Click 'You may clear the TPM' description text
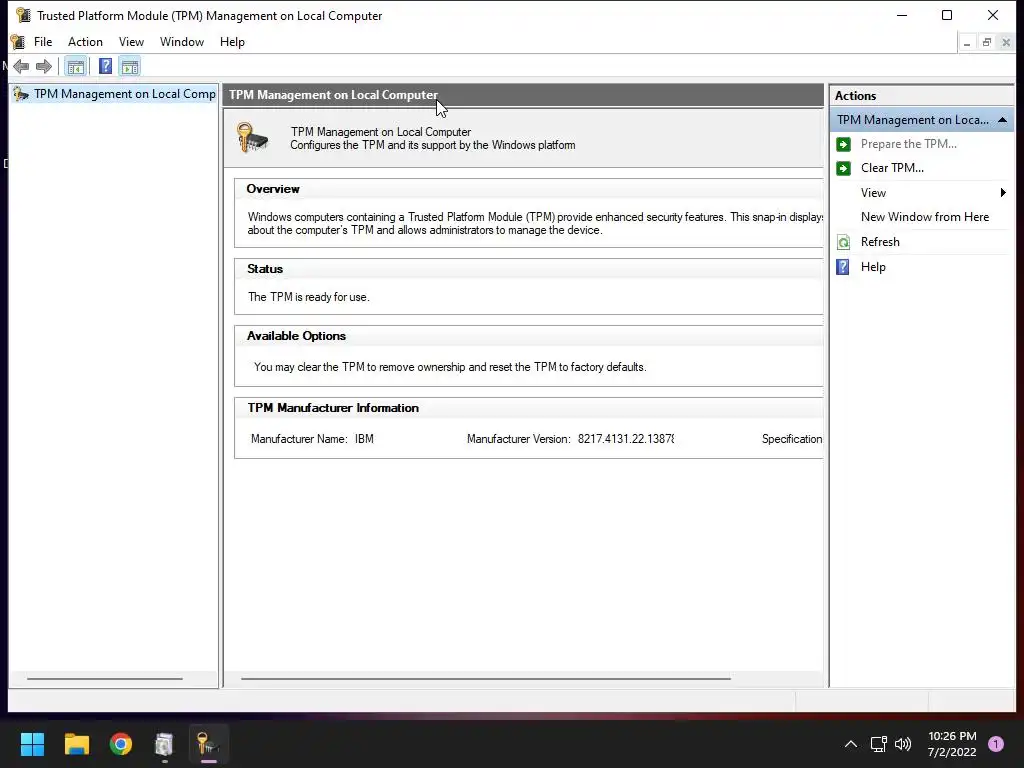Viewport: 1024px width, 768px height. pos(450,367)
